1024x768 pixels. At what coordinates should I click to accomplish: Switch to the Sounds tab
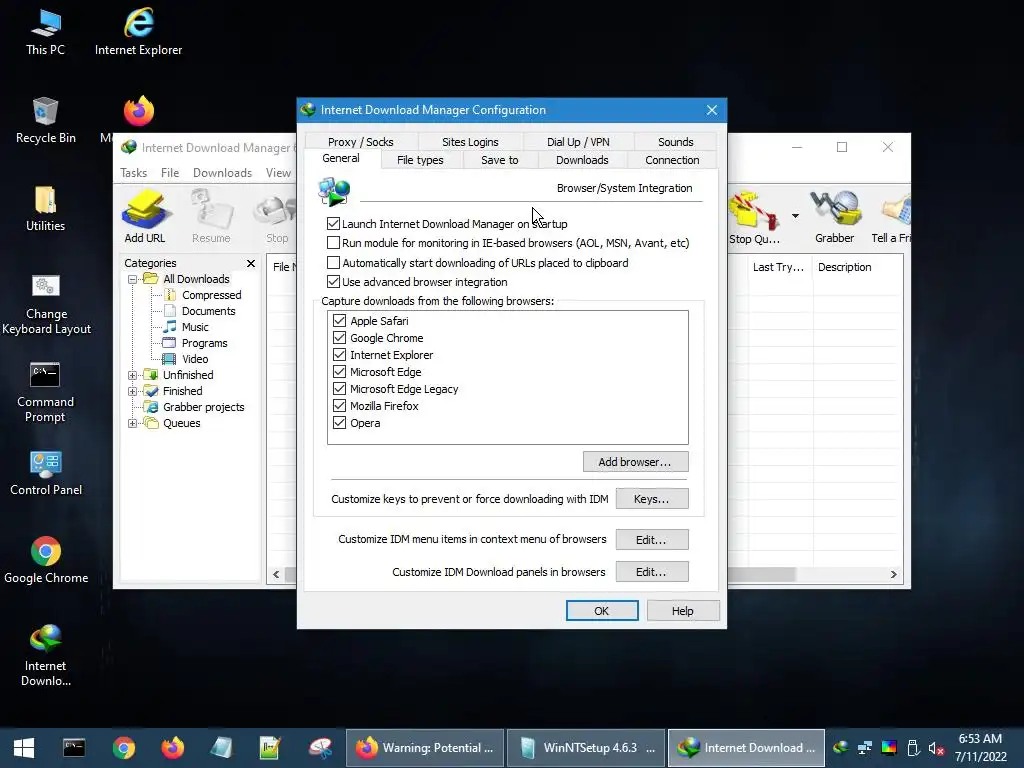click(x=675, y=142)
